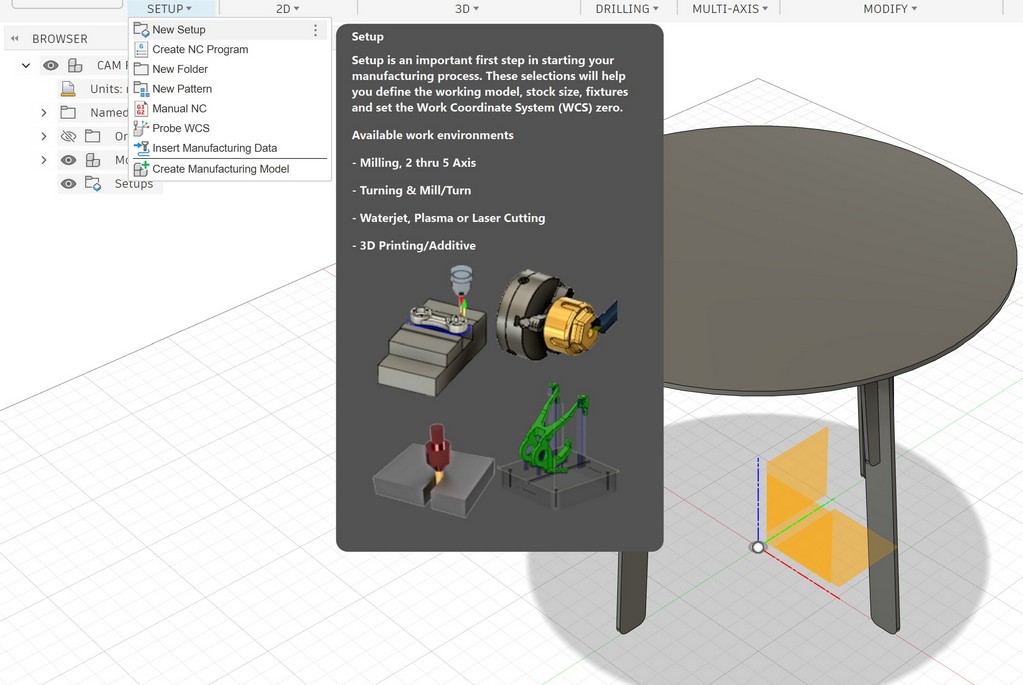This screenshot has height=685, width=1023.
Task: Show the hidden Origin folder via crossed eye
Action: tap(68, 136)
